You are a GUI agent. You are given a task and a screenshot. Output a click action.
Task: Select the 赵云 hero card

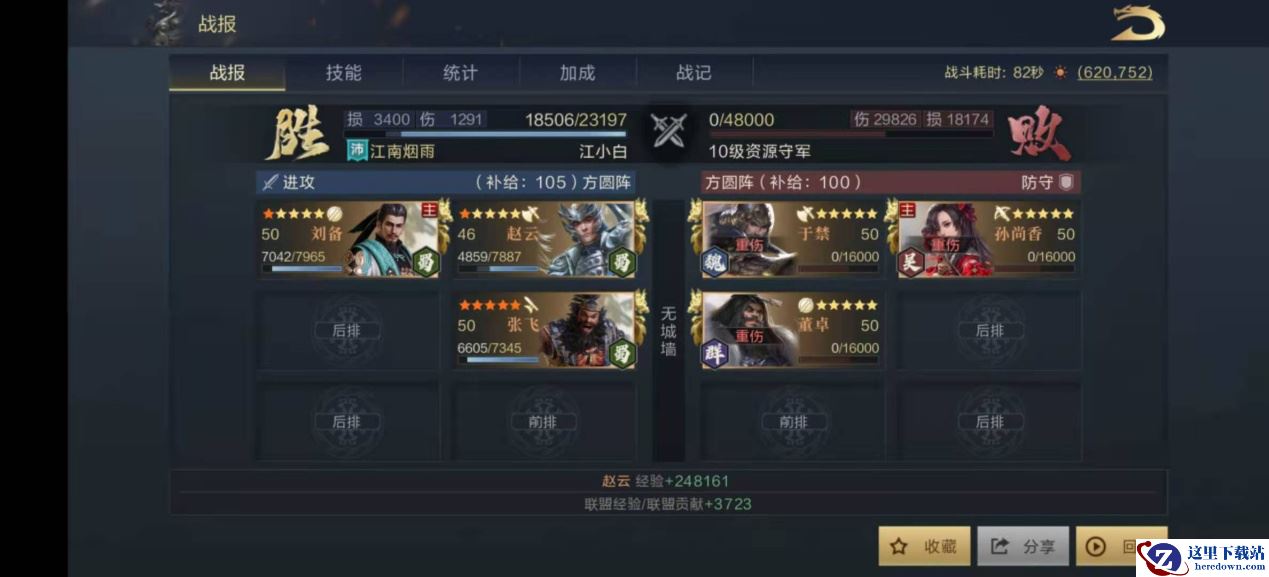pos(545,239)
